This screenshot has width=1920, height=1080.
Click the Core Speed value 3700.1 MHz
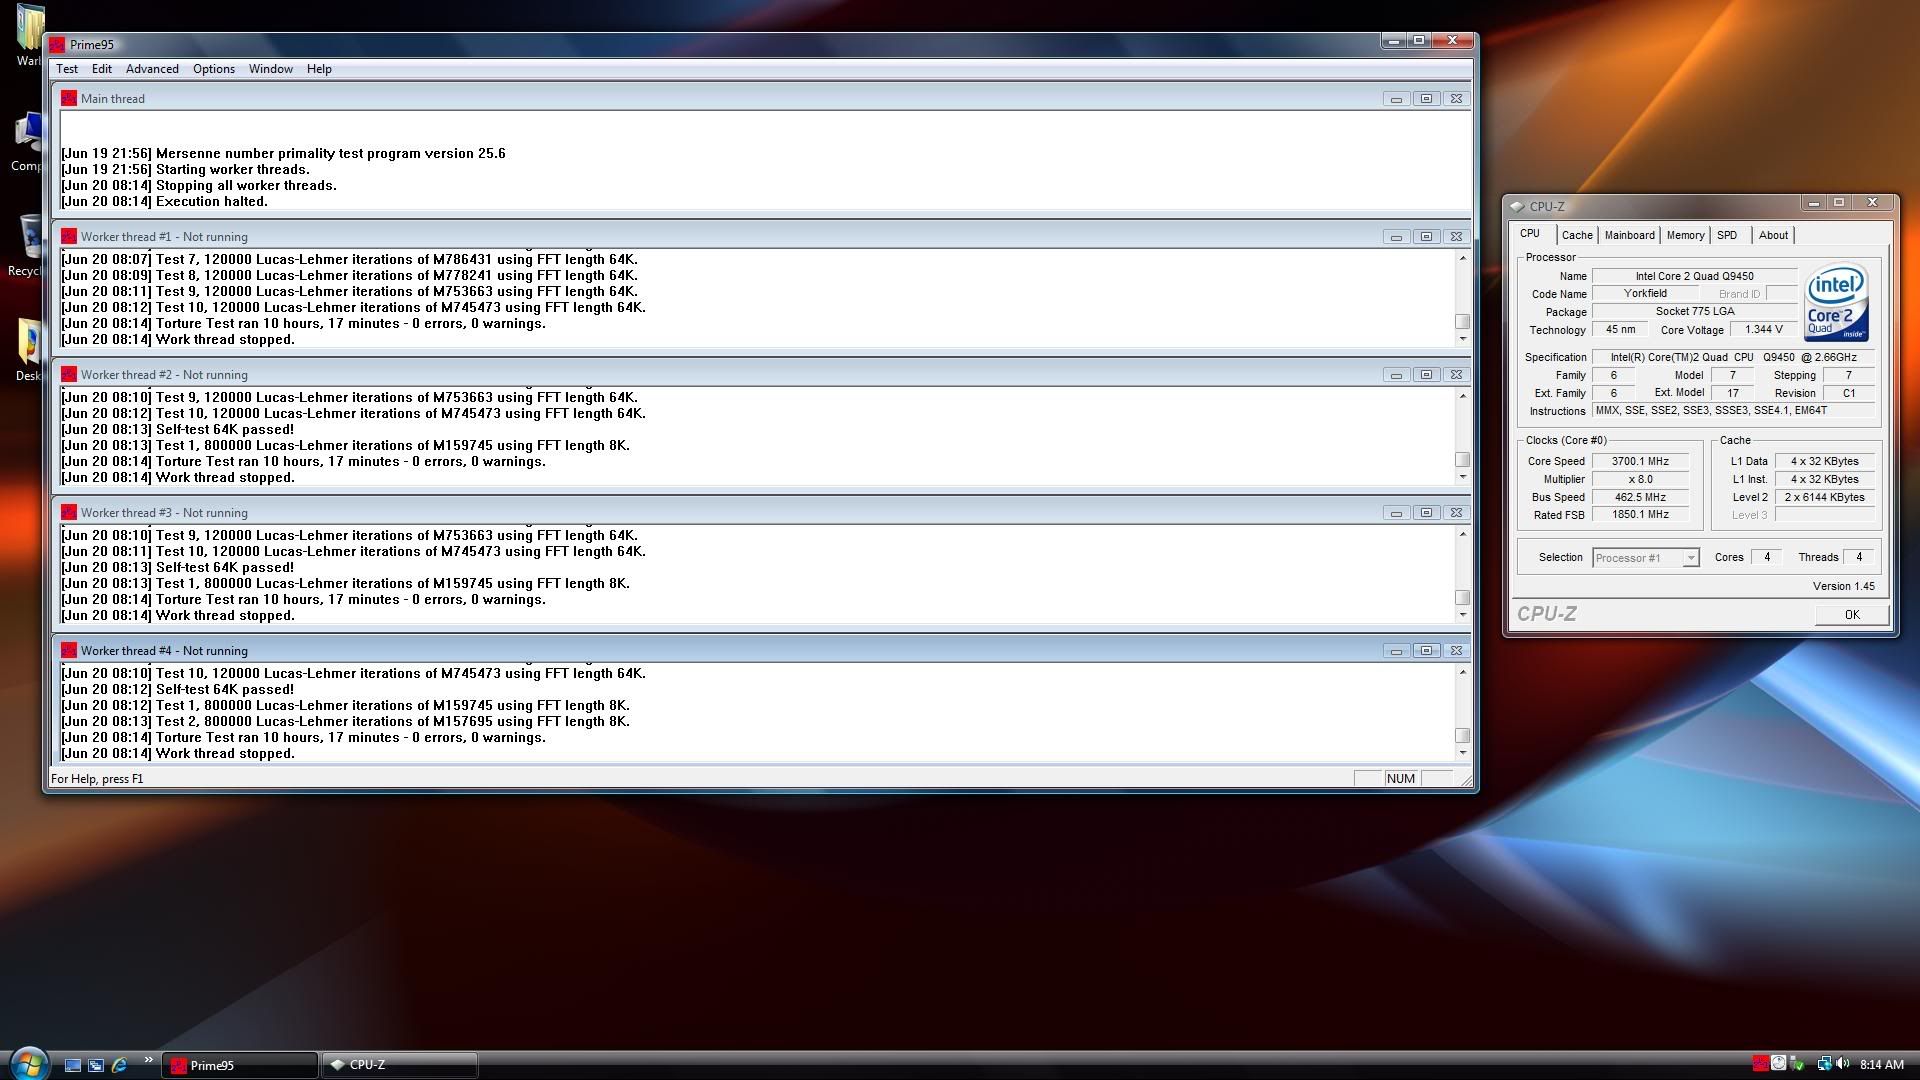coord(1640,461)
